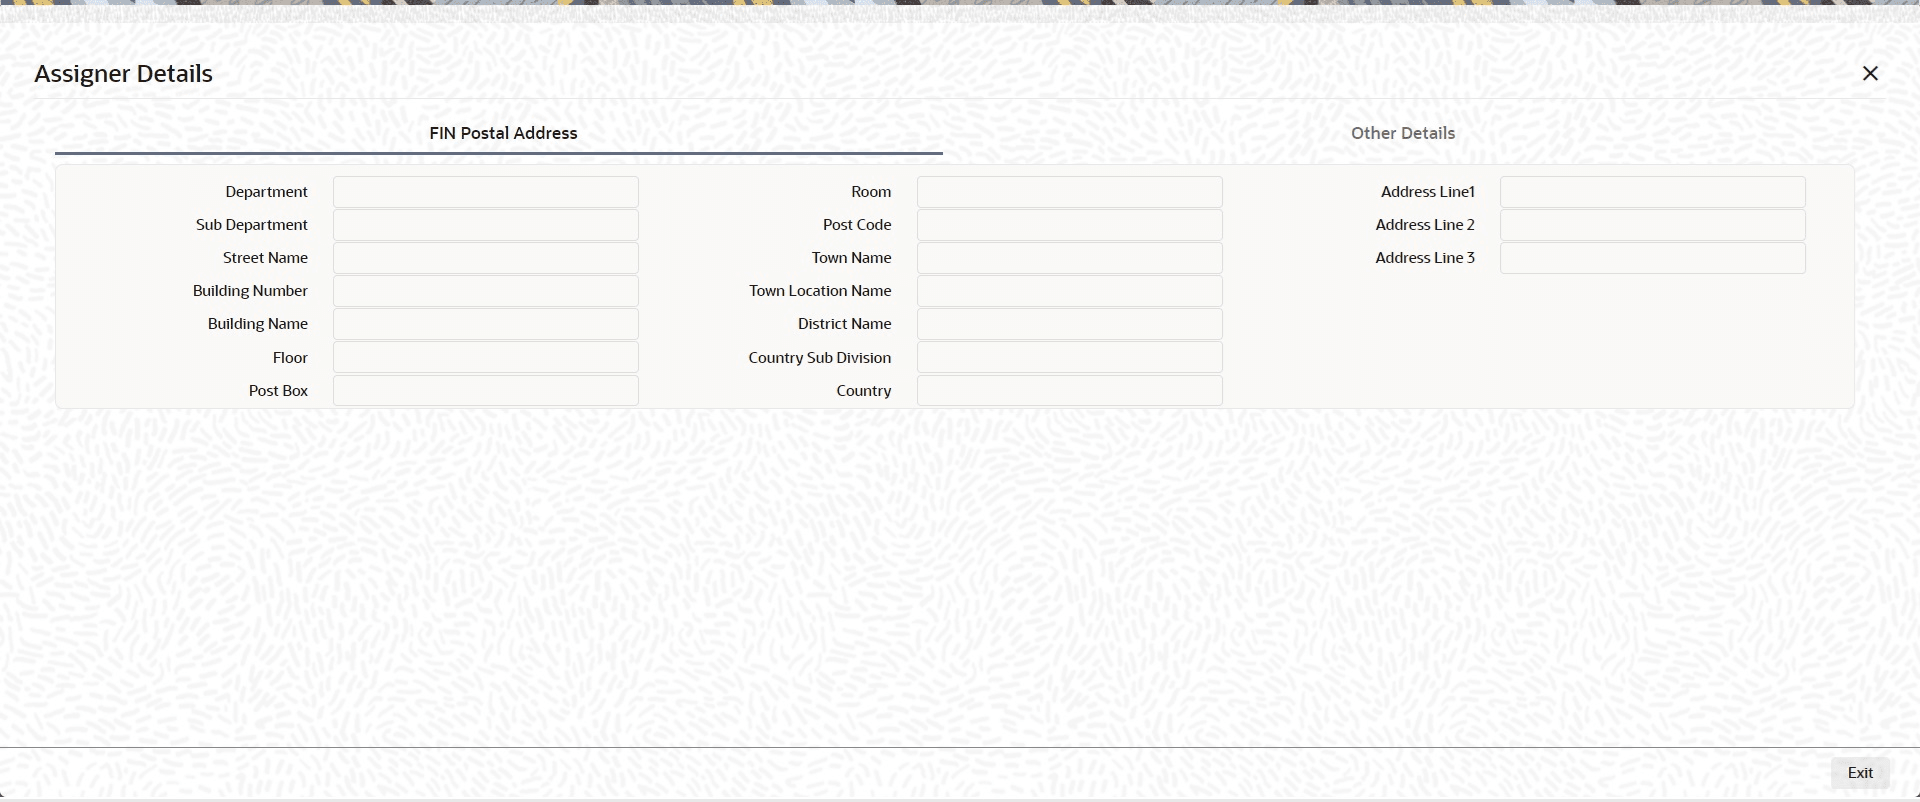Click the Post Box label
This screenshot has width=1920, height=802.
[278, 391]
